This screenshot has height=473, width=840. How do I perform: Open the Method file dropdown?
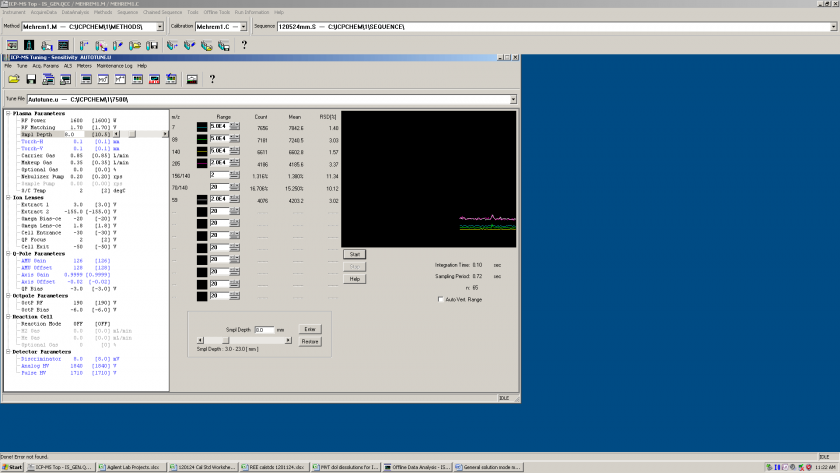(x=162, y=26)
